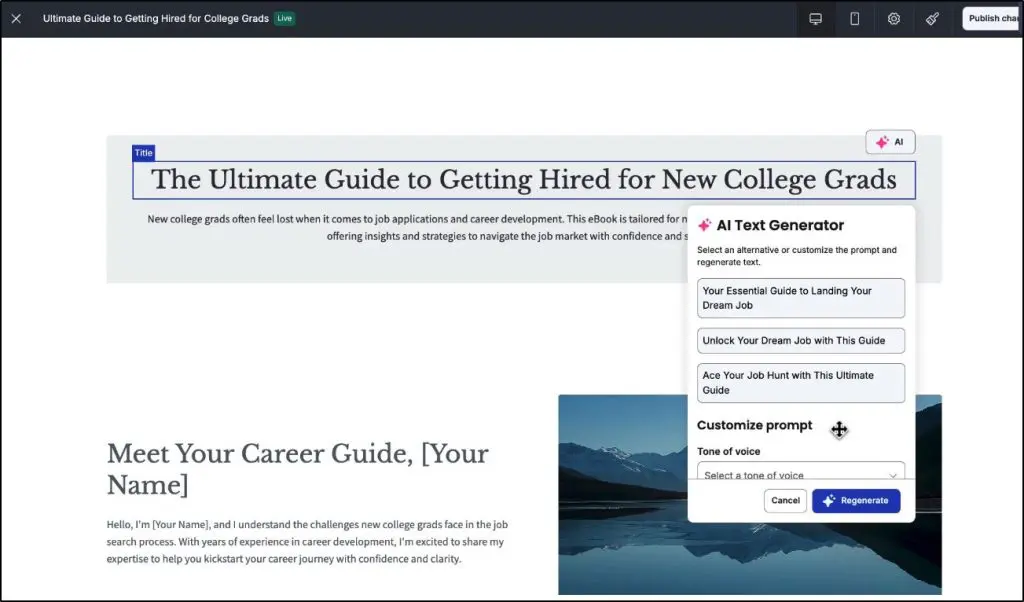Switch to desktop preview icon

tap(815, 18)
